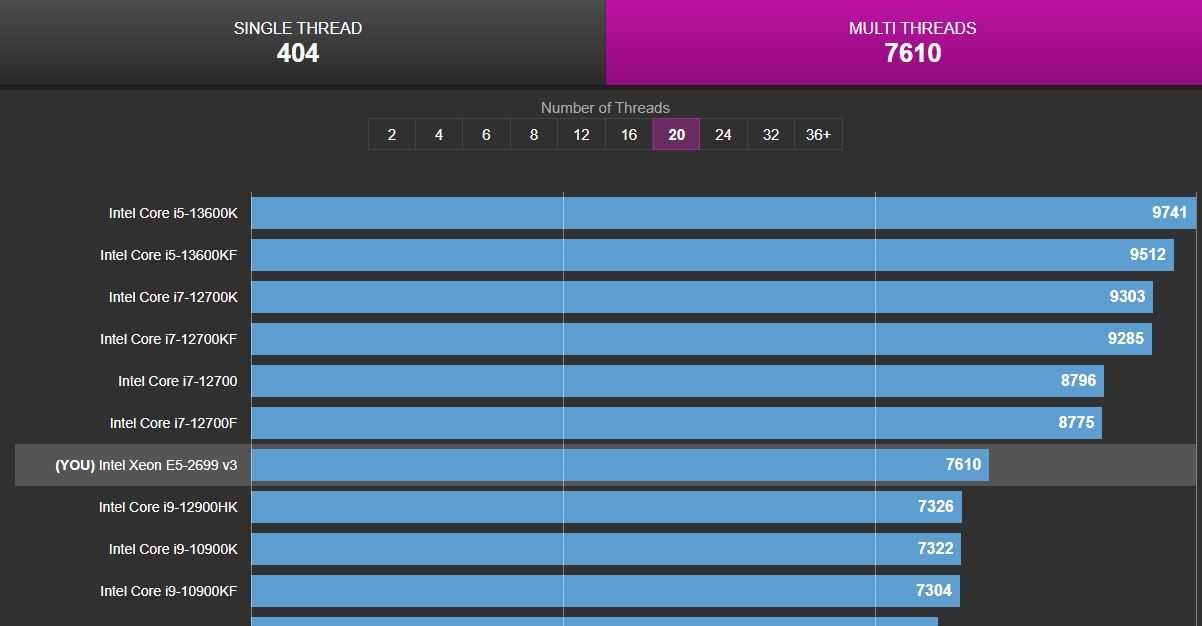1202x626 pixels.
Task: Click the Intel Core i7-12700 label
Action: tap(177, 381)
